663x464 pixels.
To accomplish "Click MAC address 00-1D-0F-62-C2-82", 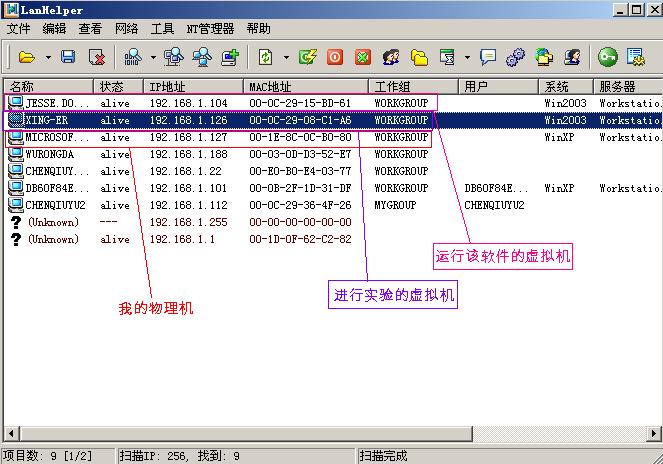I will coord(300,239).
